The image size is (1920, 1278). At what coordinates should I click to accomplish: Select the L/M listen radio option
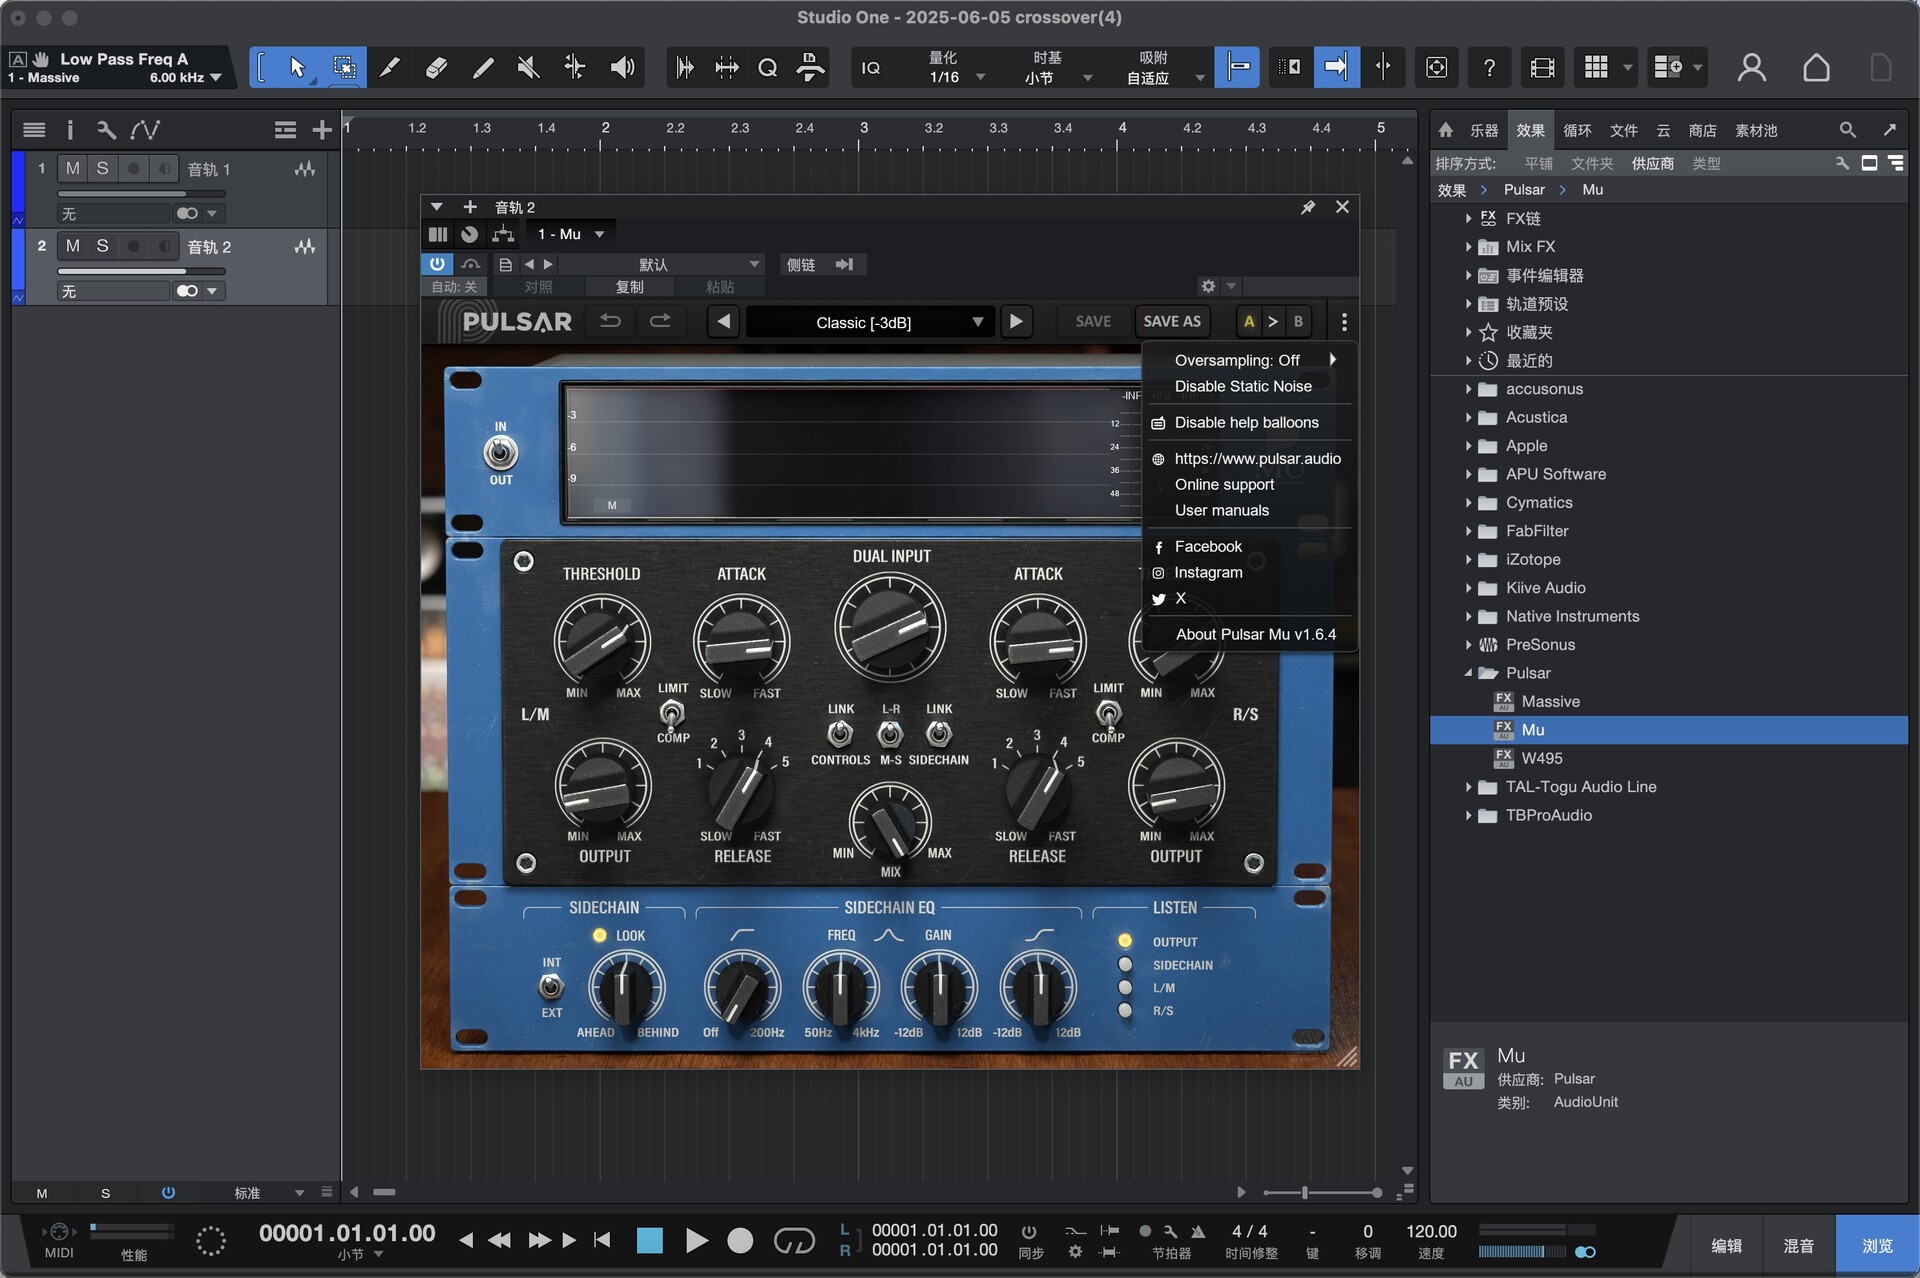coord(1125,988)
